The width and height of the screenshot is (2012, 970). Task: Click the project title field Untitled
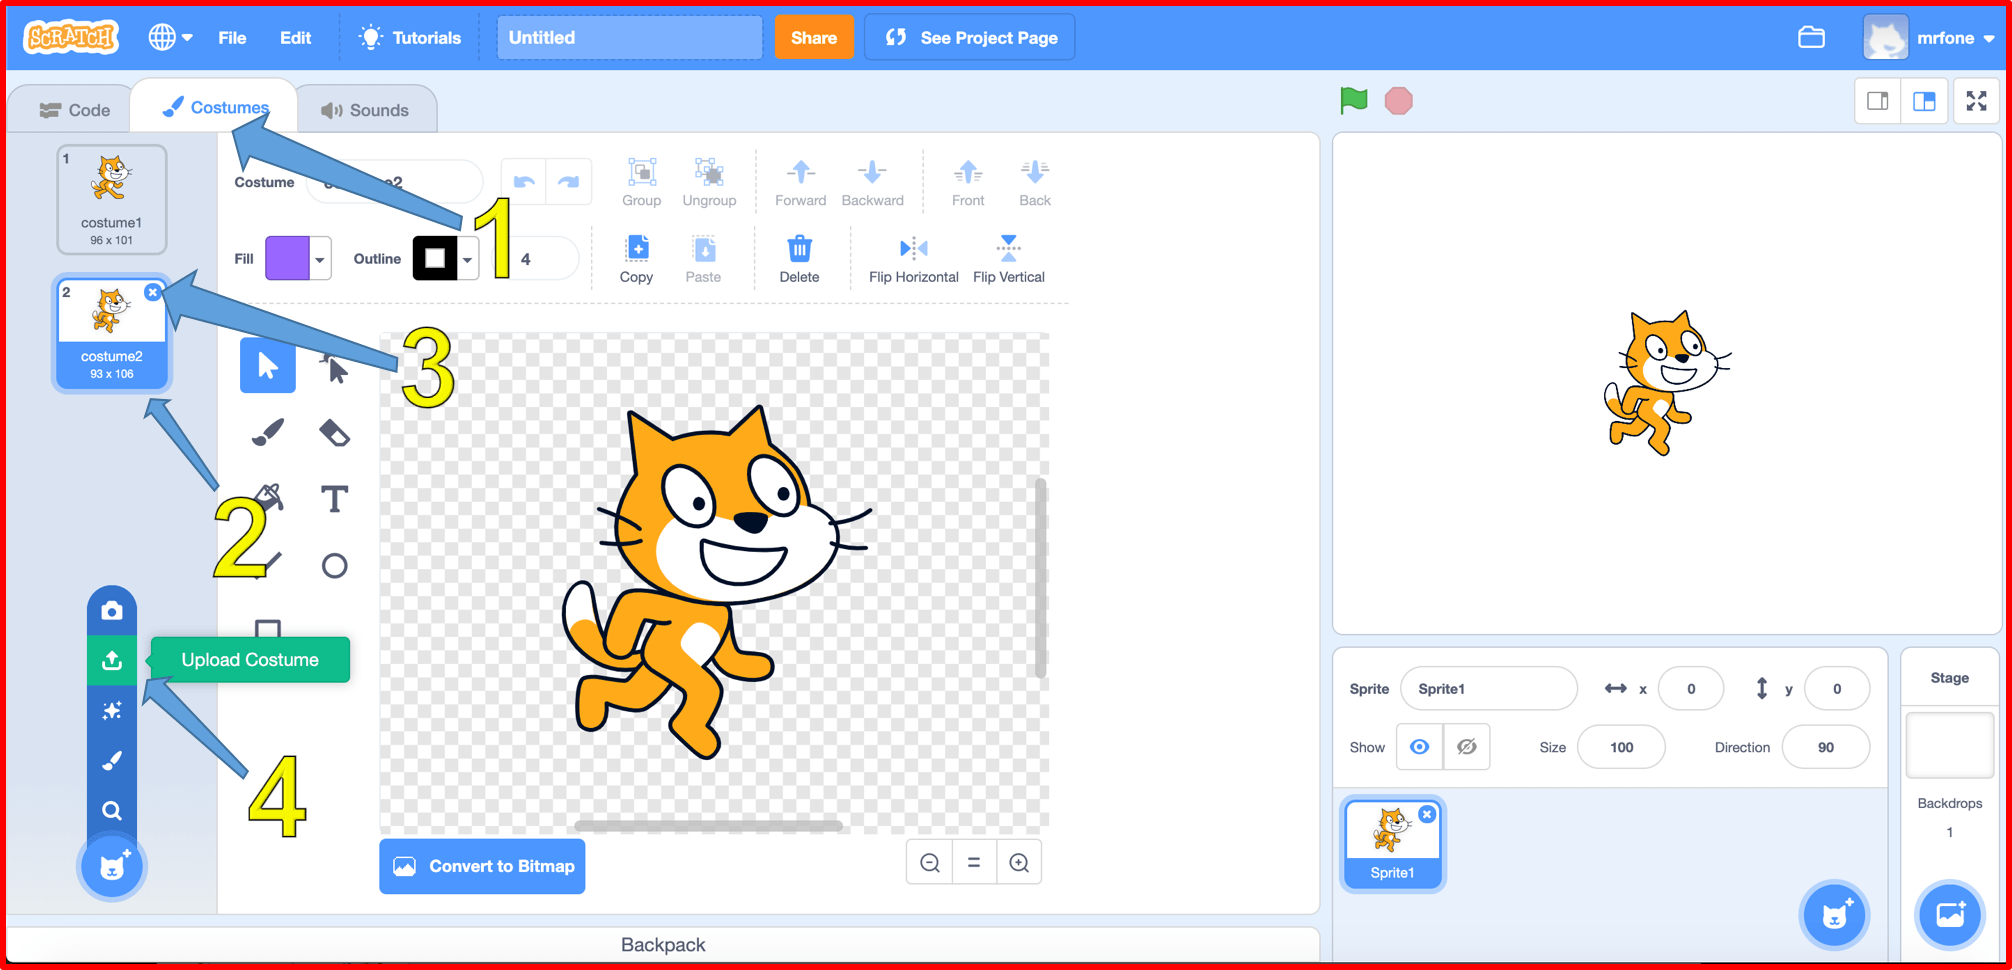(x=630, y=38)
